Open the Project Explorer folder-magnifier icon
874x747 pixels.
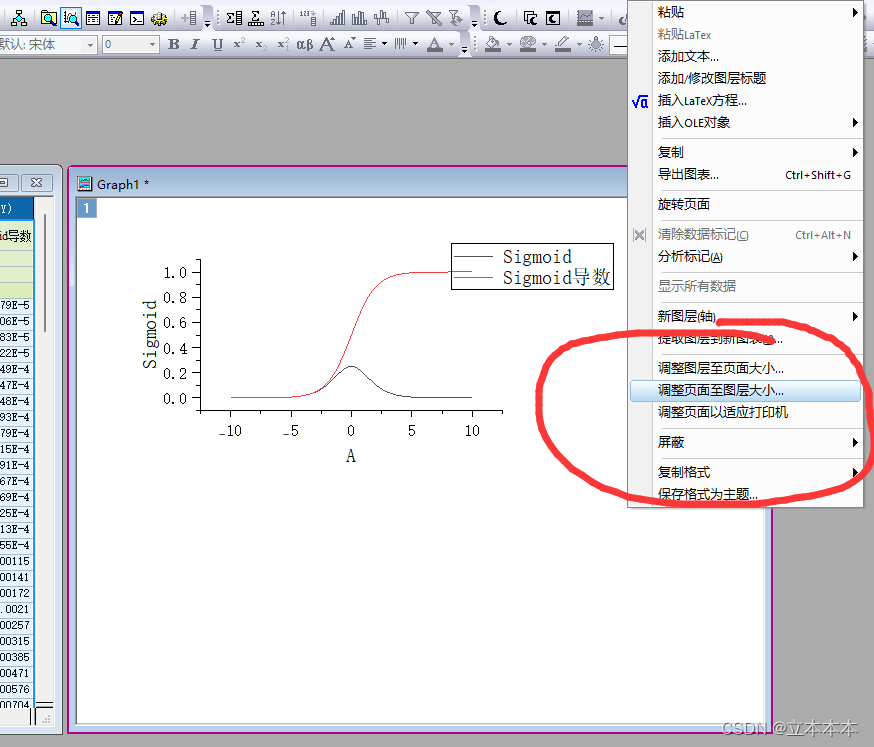pyautogui.click(x=48, y=18)
